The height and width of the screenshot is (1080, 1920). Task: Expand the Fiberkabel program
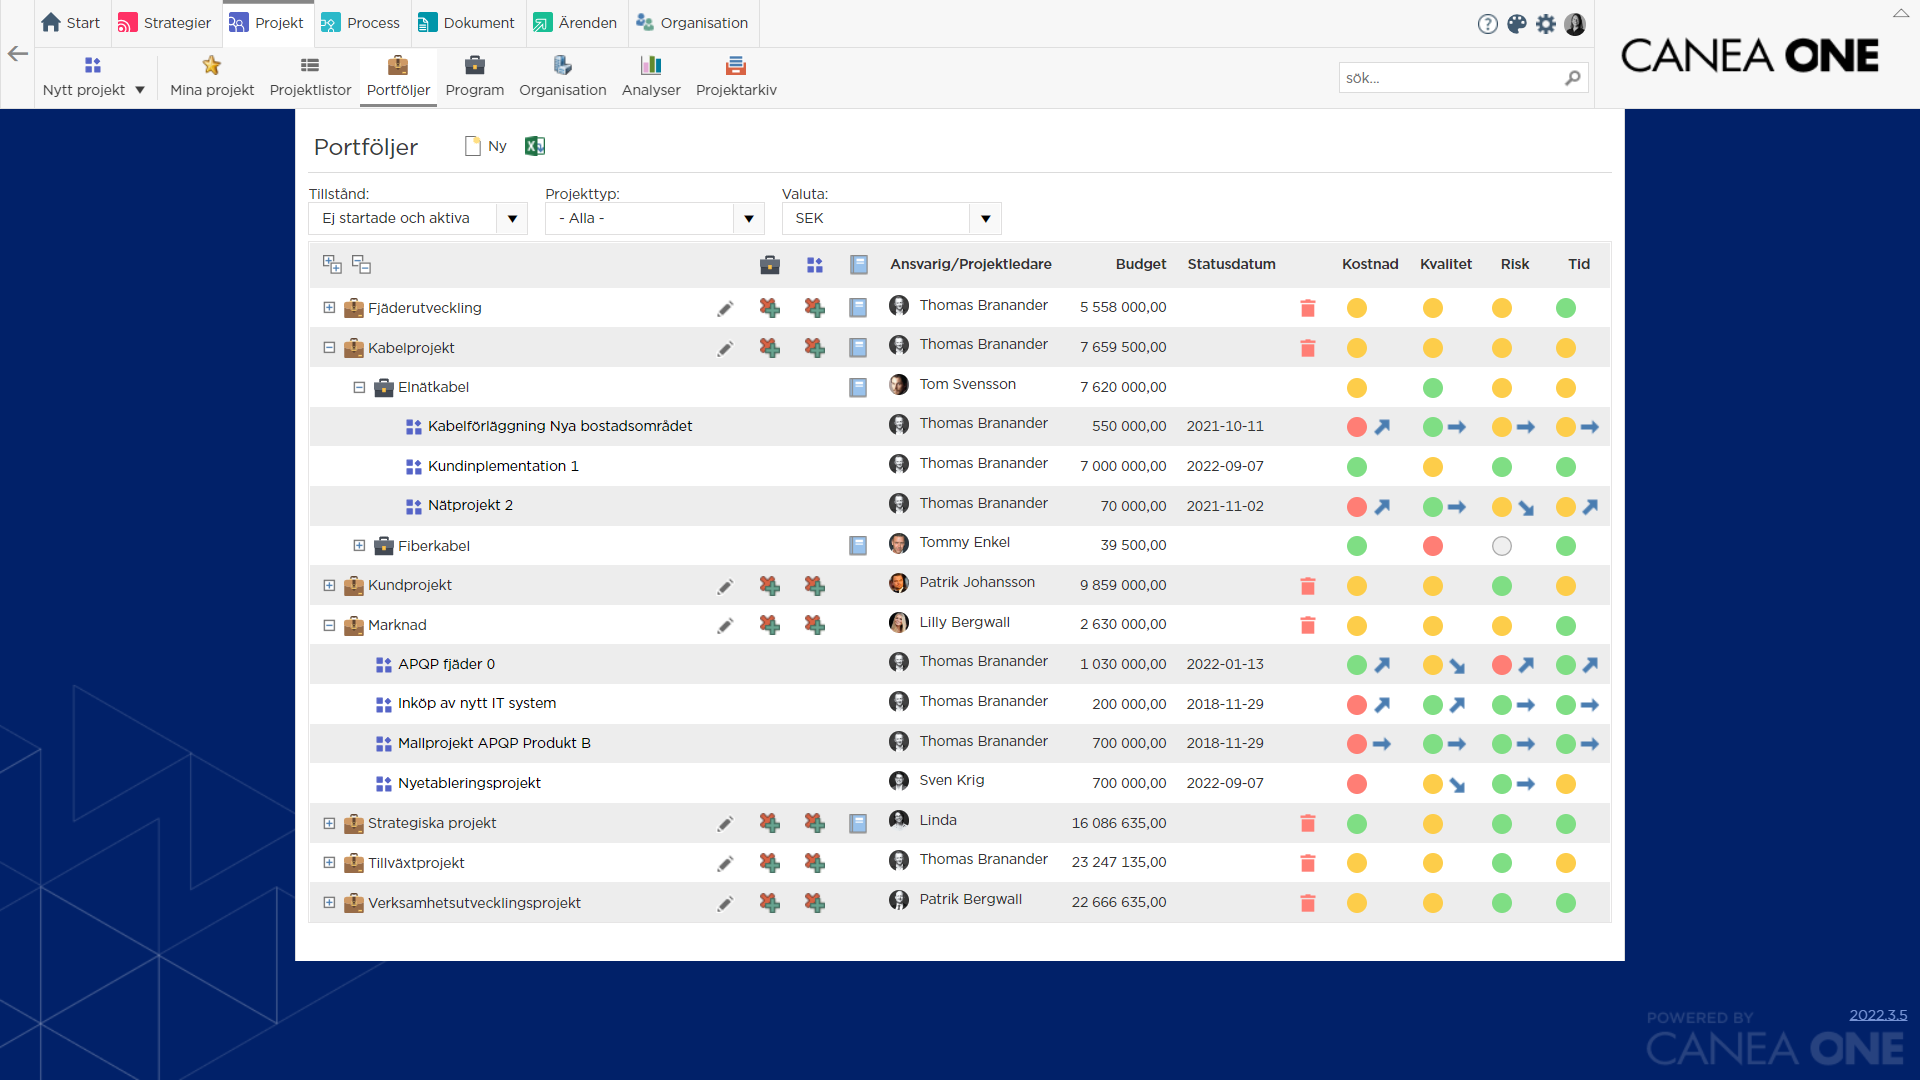pyautogui.click(x=359, y=546)
